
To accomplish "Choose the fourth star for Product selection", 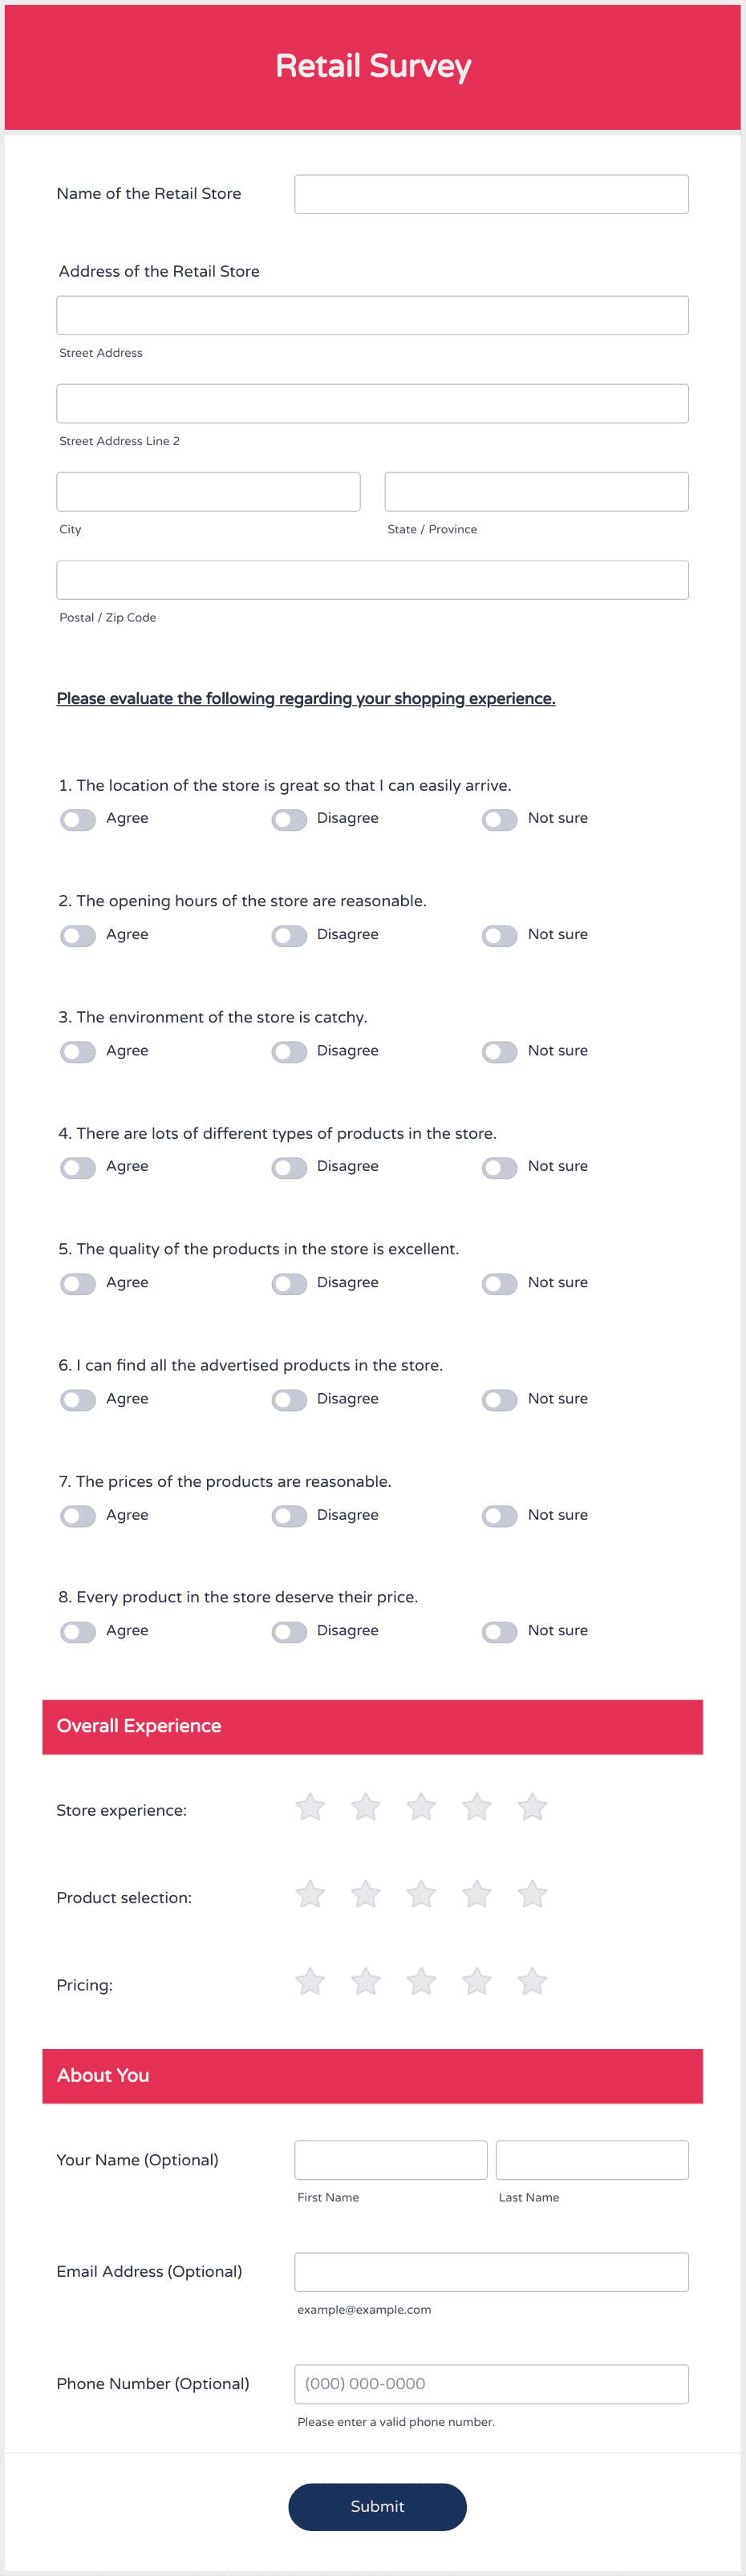I will coord(477,1894).
